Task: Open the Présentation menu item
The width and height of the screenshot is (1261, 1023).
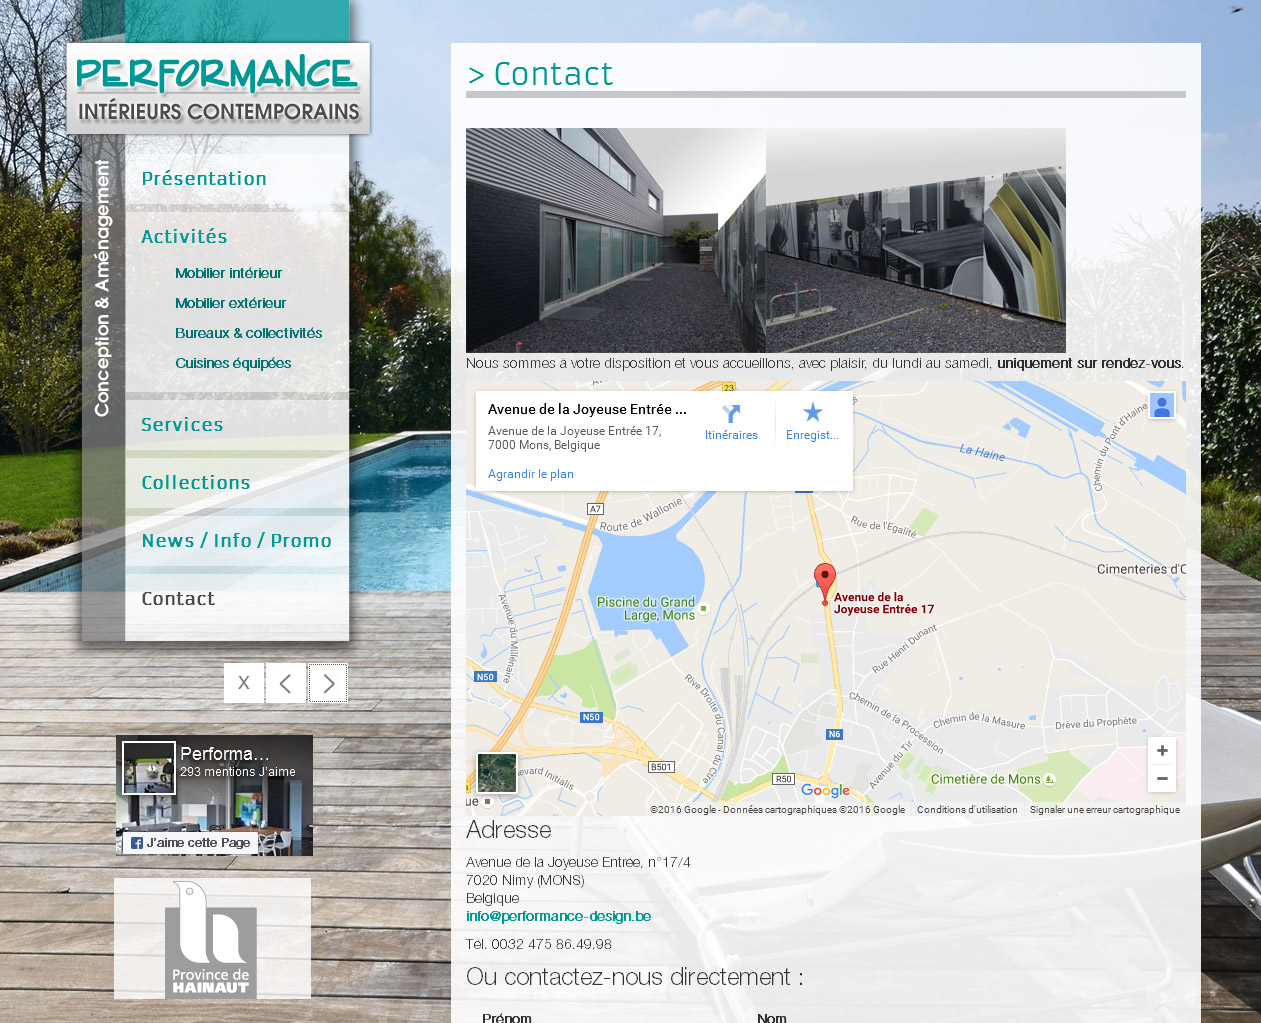Action: pyautogui.click(x=204, y=179)
